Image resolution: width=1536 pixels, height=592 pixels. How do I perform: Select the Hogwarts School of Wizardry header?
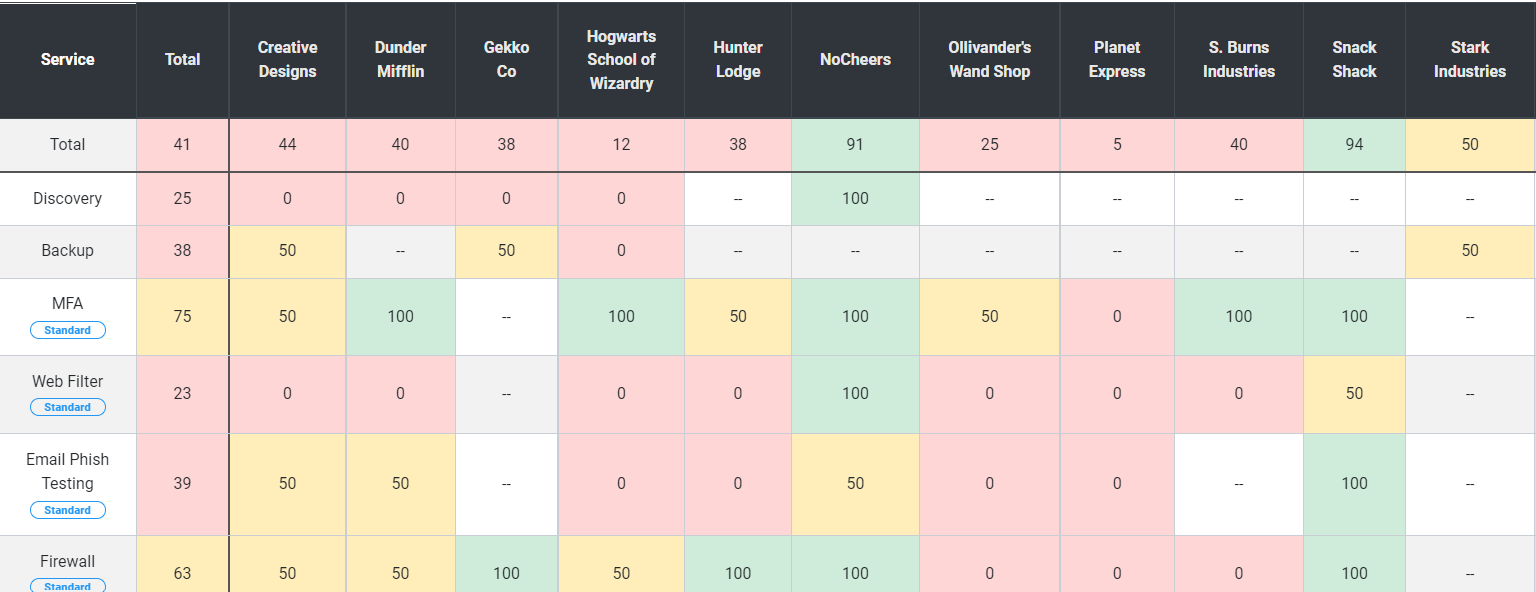pos(621,60)
